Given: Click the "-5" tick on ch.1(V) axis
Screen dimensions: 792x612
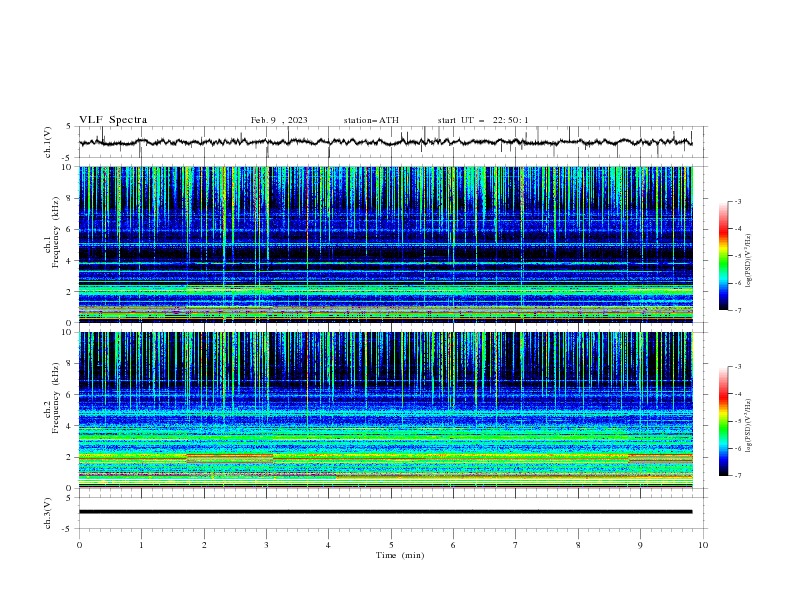Looking at the screenshot, I should tap(68, 158).
